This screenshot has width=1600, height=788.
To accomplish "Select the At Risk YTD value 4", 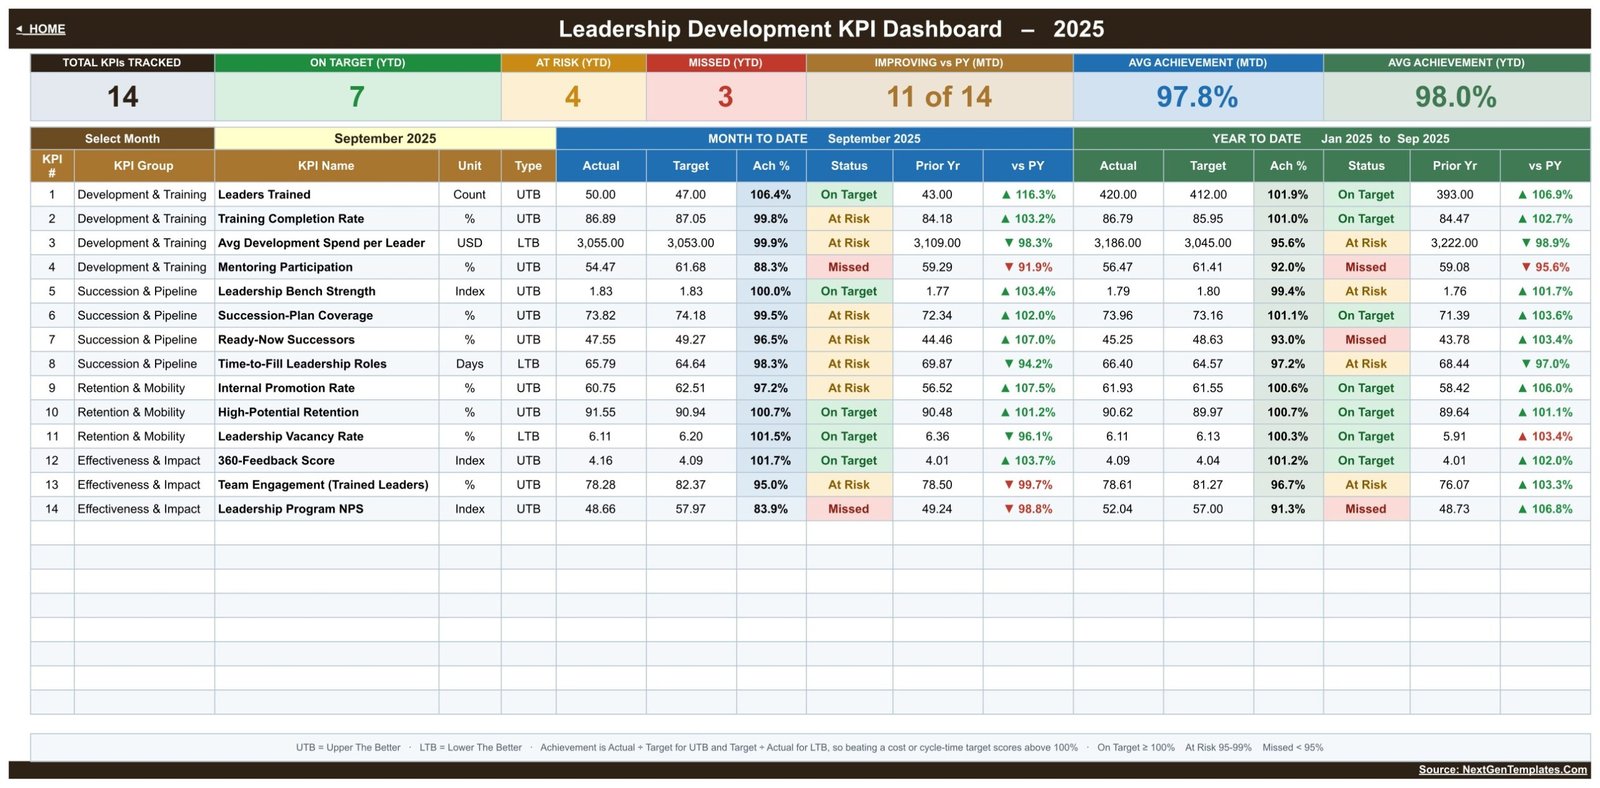I will 573,97.
